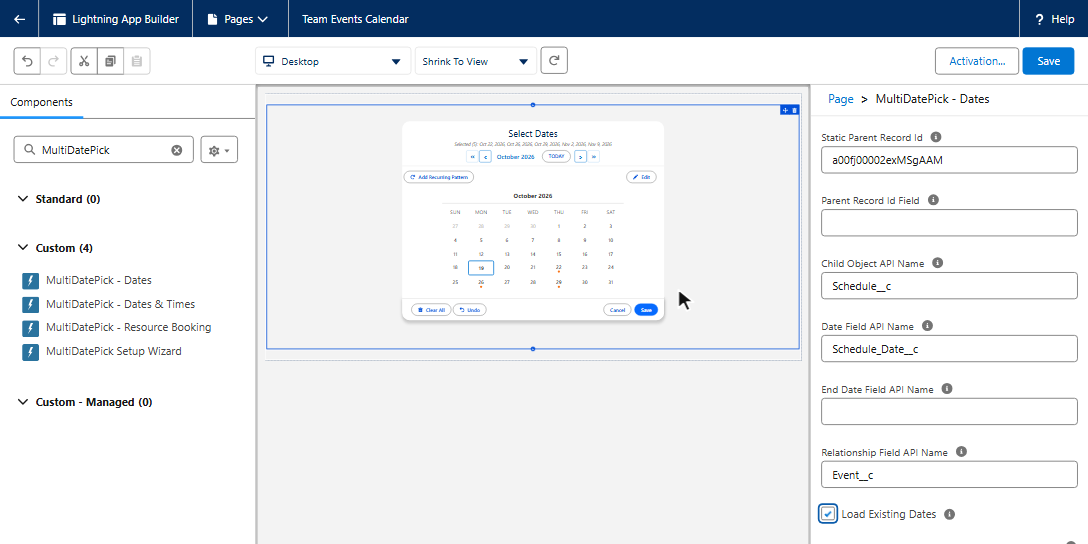The image size is (1088, 544).
Task: Show help for Load Existing Dates
Action: point(949,514)
